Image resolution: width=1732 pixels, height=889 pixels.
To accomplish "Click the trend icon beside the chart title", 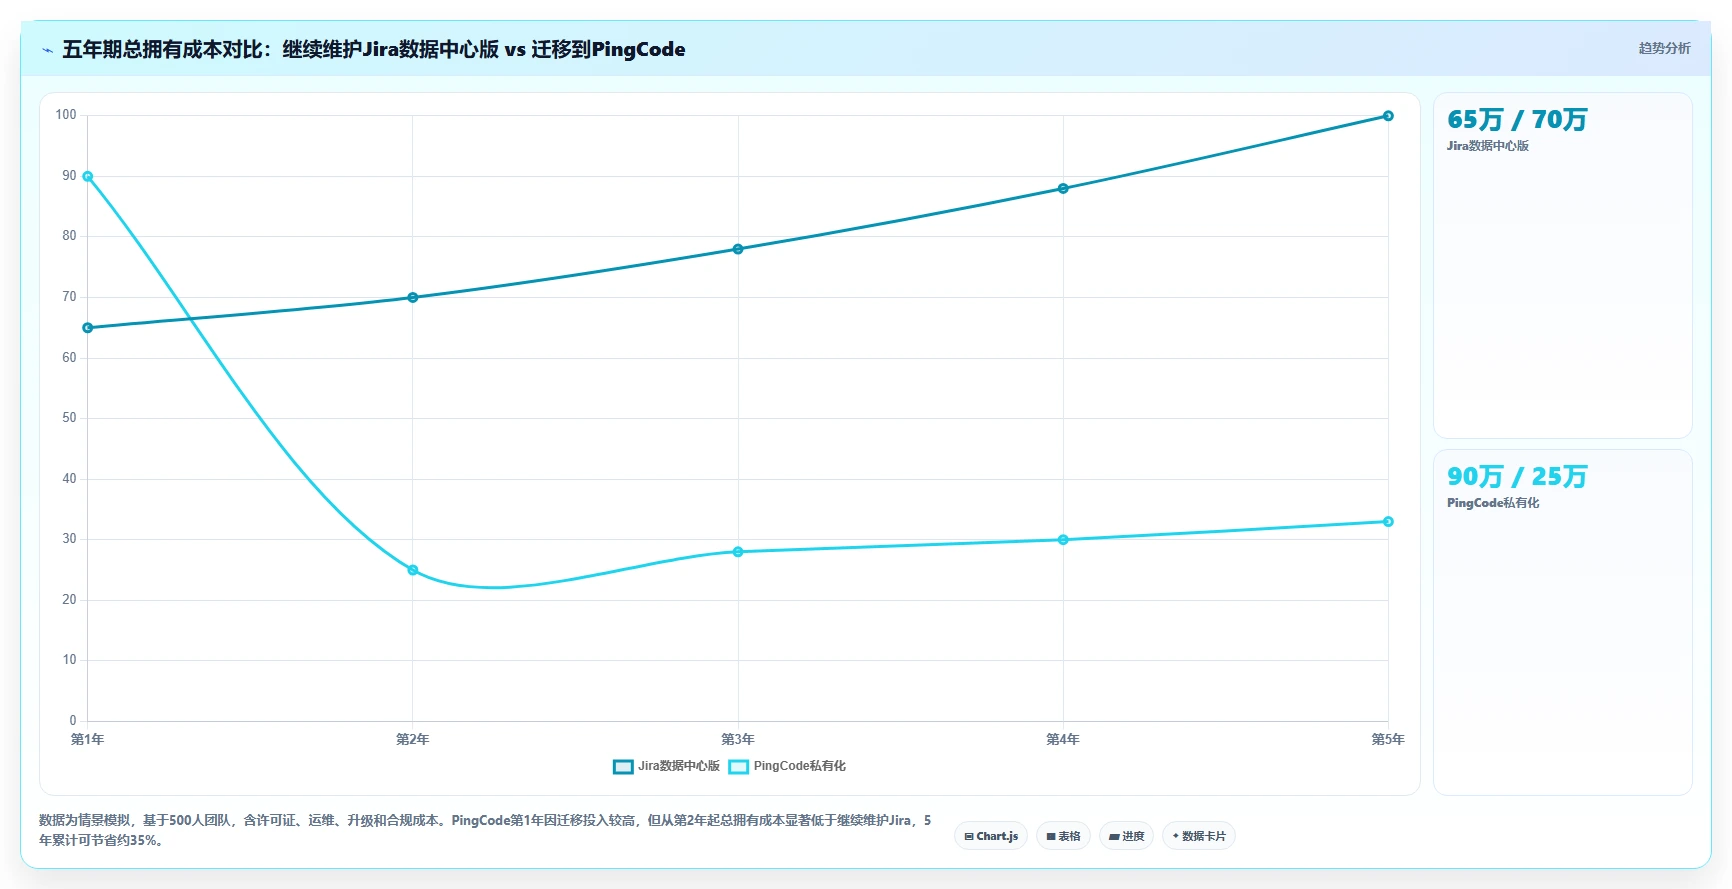I will 47,50.
